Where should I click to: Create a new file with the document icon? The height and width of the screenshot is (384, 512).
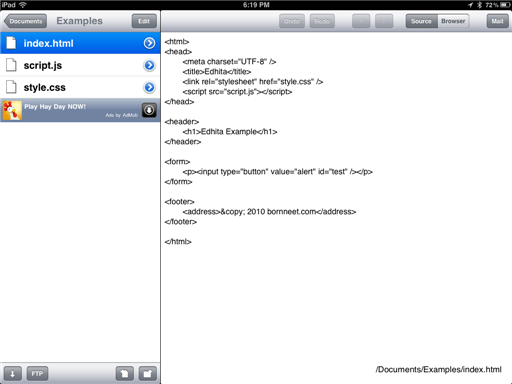click(125, 374)
